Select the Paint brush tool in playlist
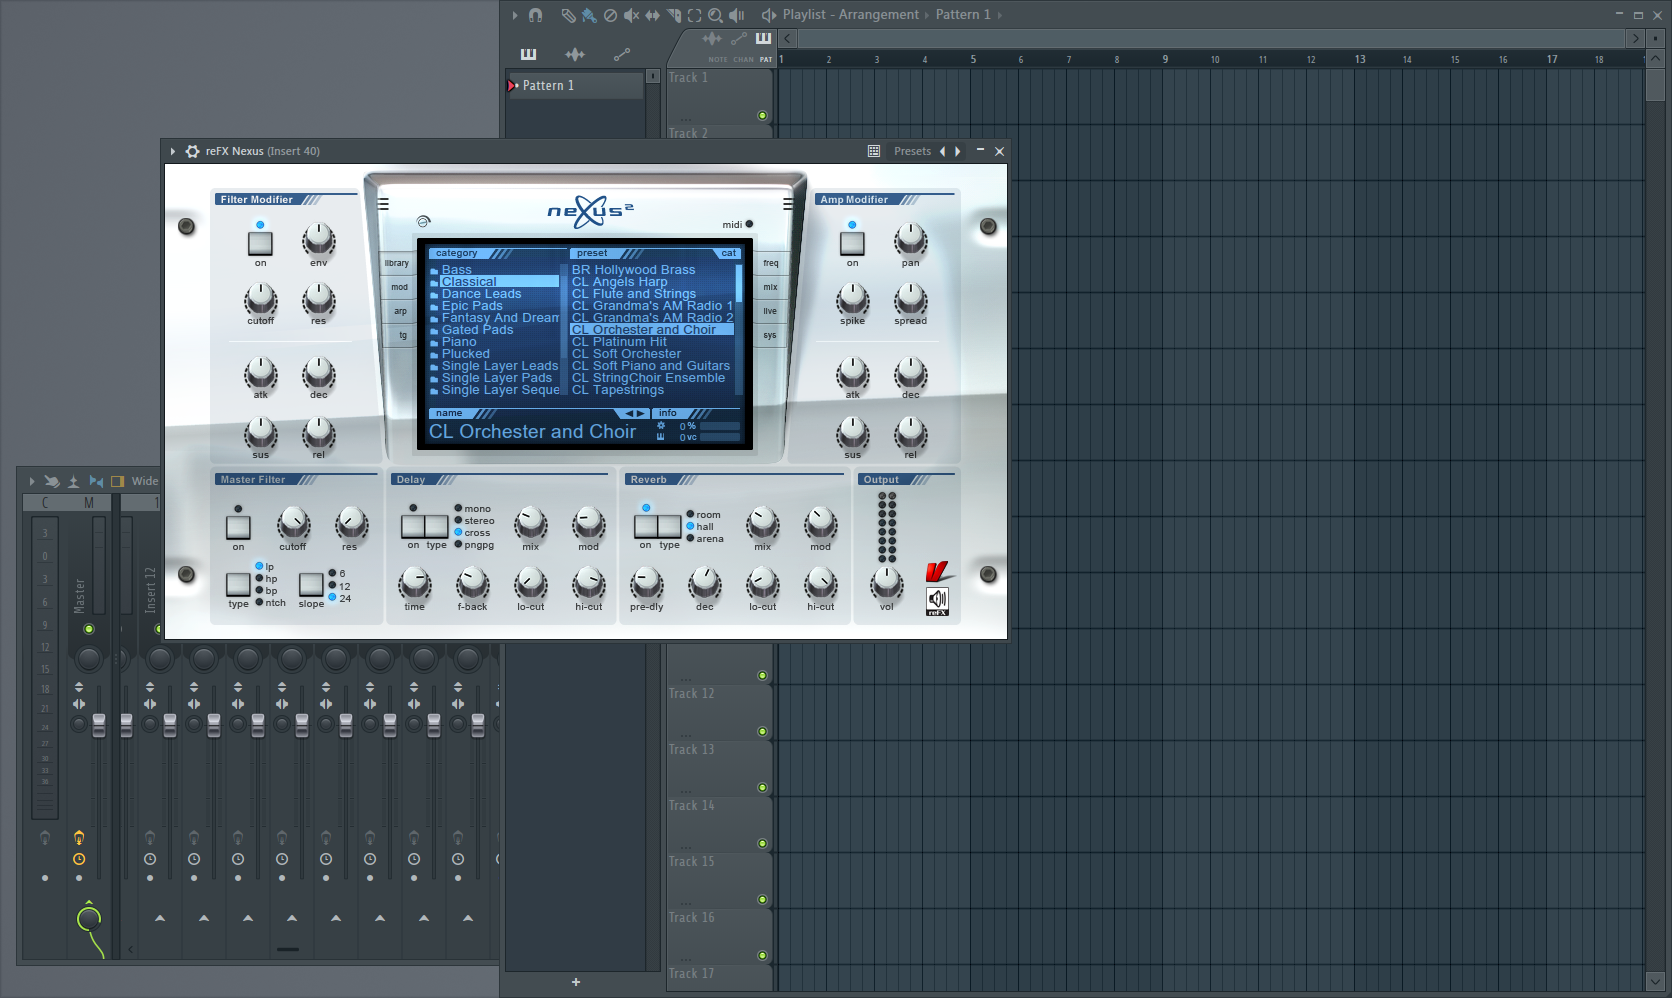The image size is (1672, 998). [589, 15]
